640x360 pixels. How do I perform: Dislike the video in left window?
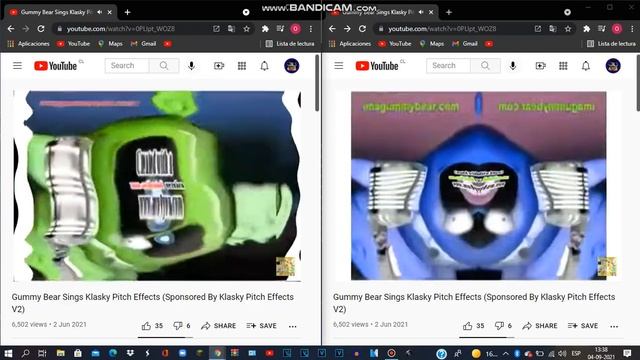point(178,326)
